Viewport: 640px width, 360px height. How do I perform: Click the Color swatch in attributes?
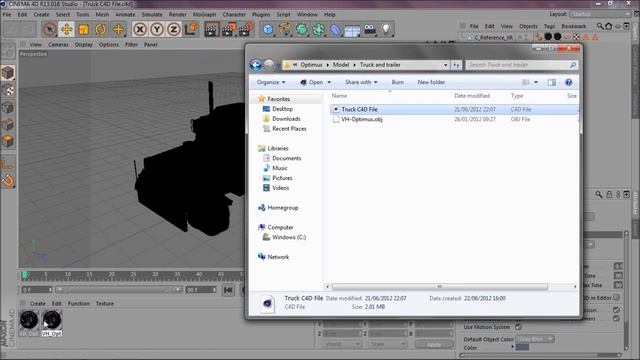522,347
